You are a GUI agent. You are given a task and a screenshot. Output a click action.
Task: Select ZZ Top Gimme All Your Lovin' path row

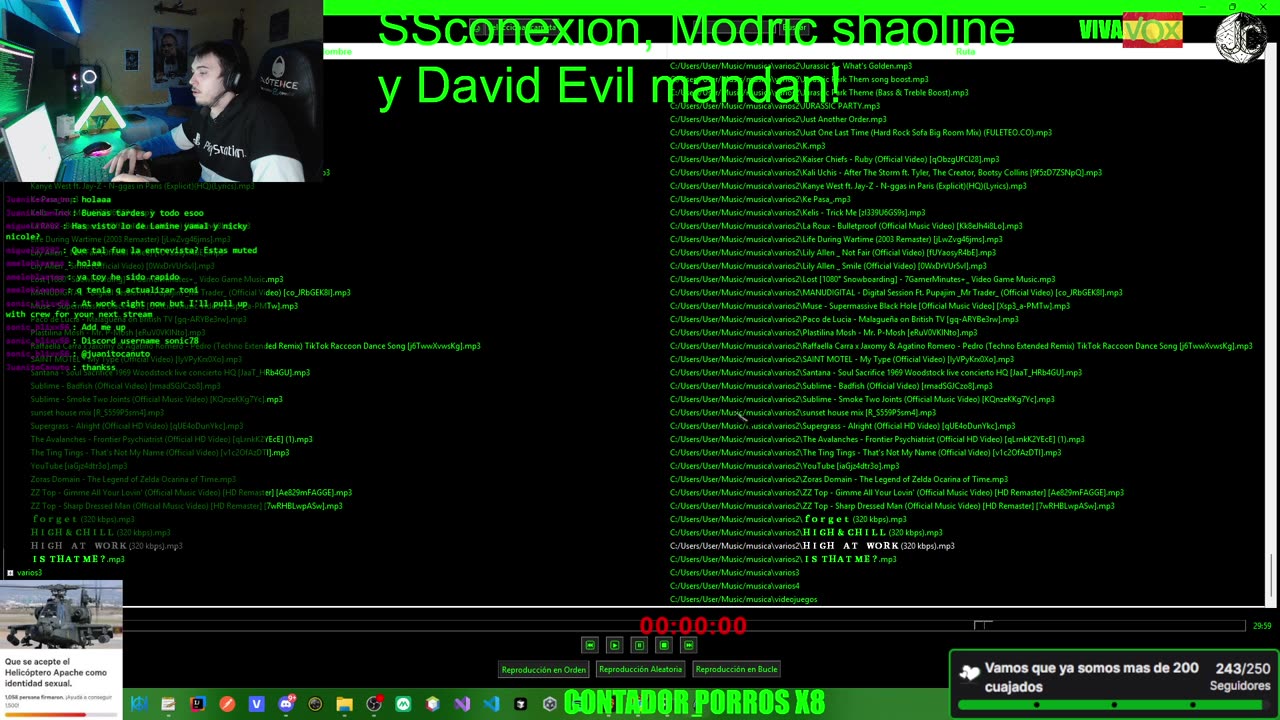click(896, 492)
